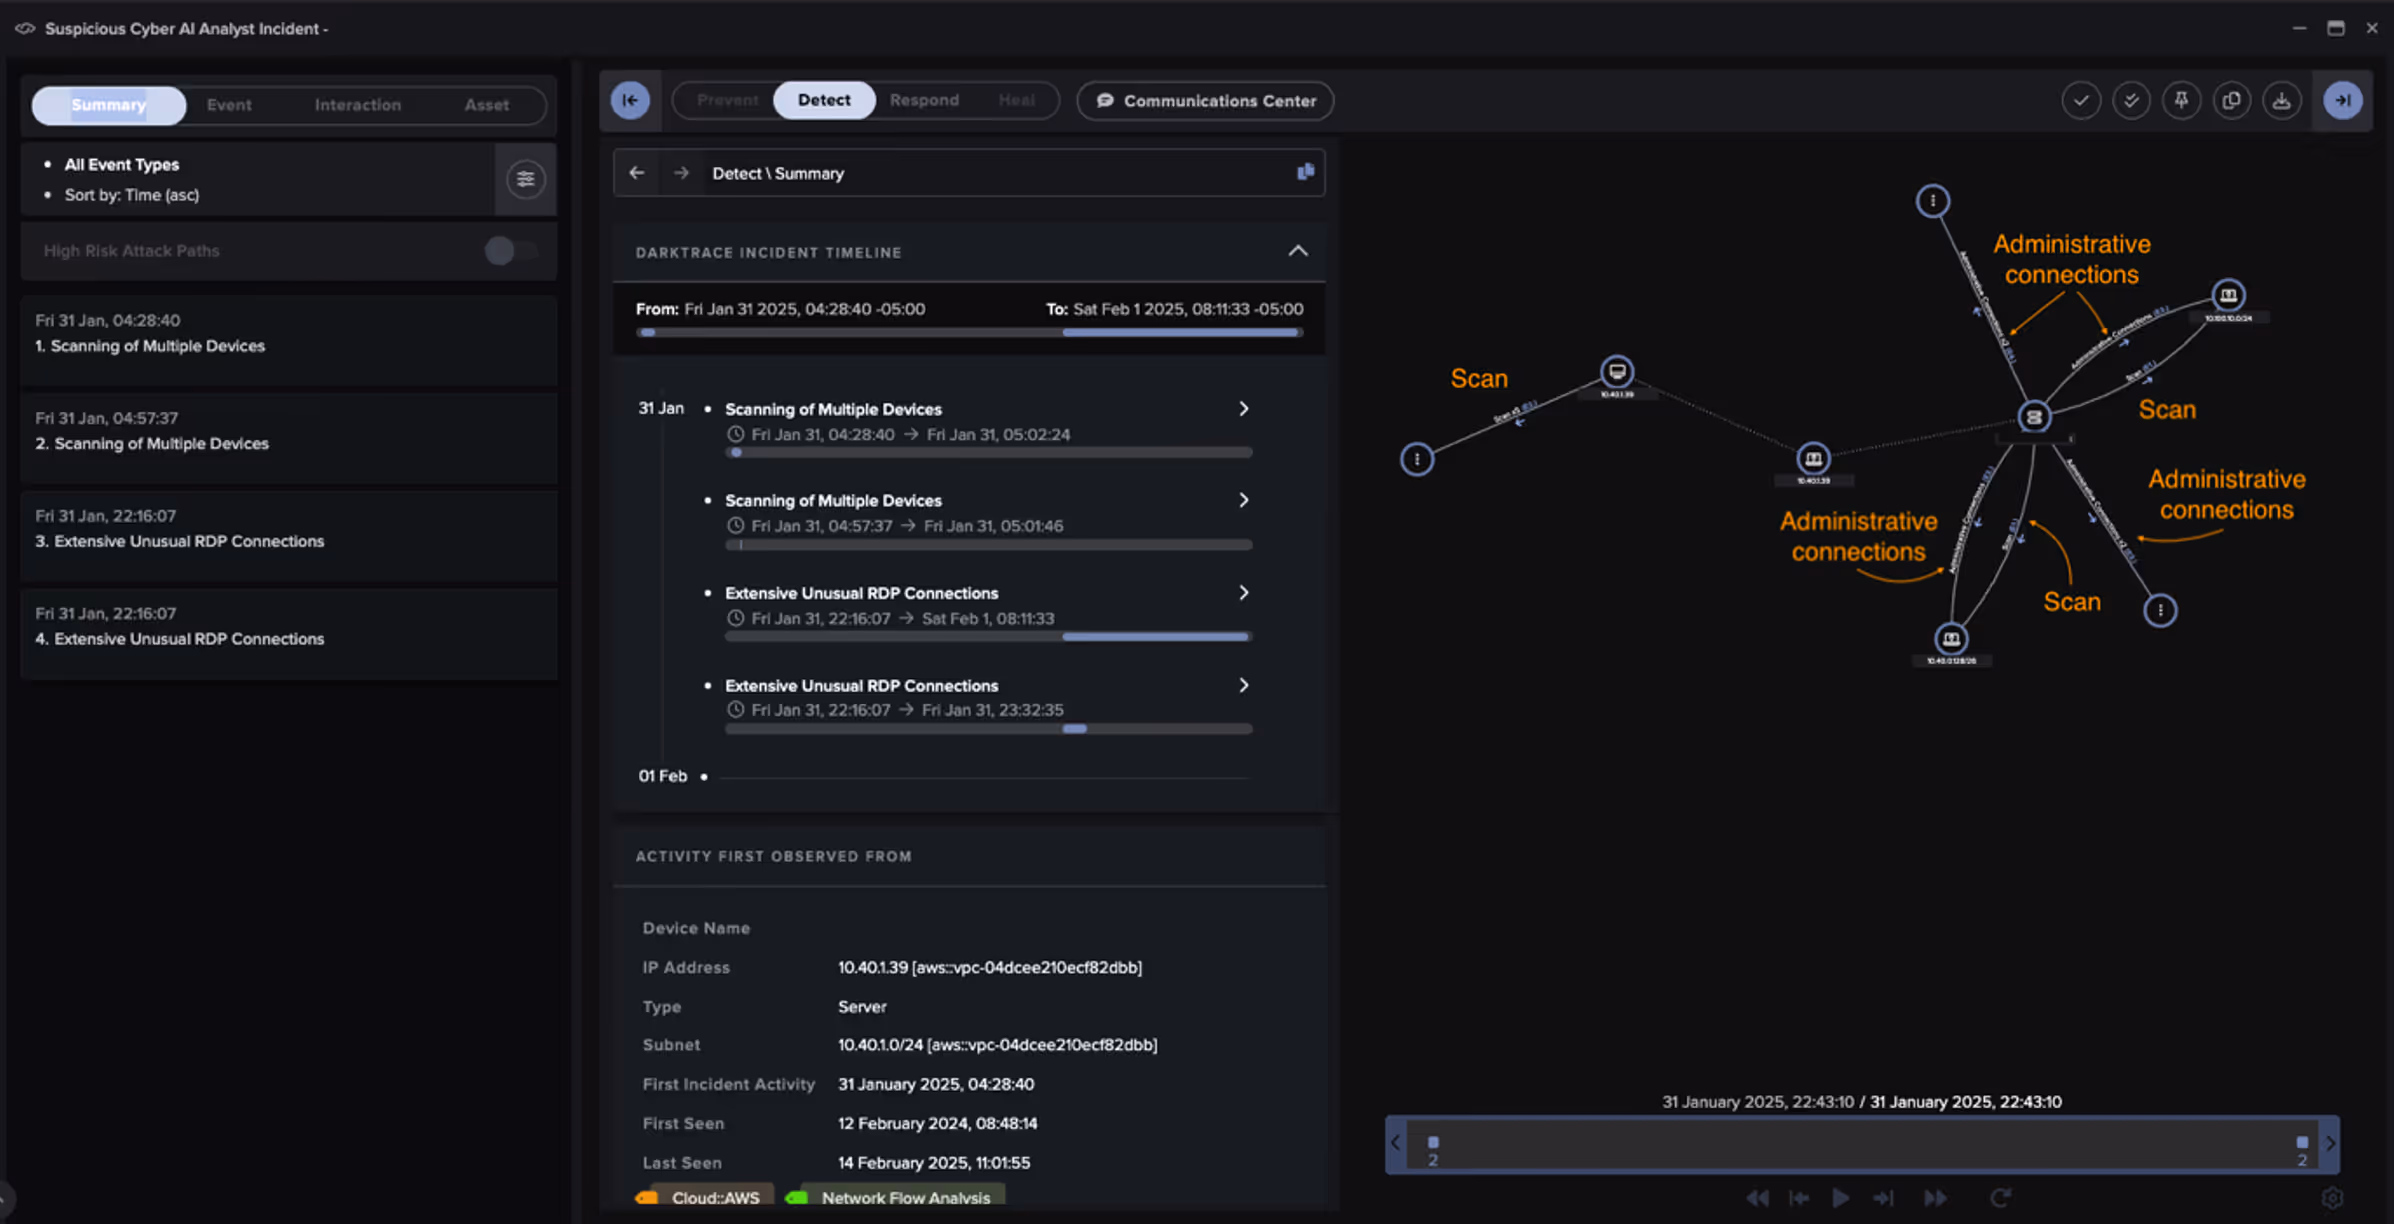The image size is (2394, 1224).
Task: Expand first Scanning of Multiple Devices chevron at 04:28:40
Action: (1243, 409)
